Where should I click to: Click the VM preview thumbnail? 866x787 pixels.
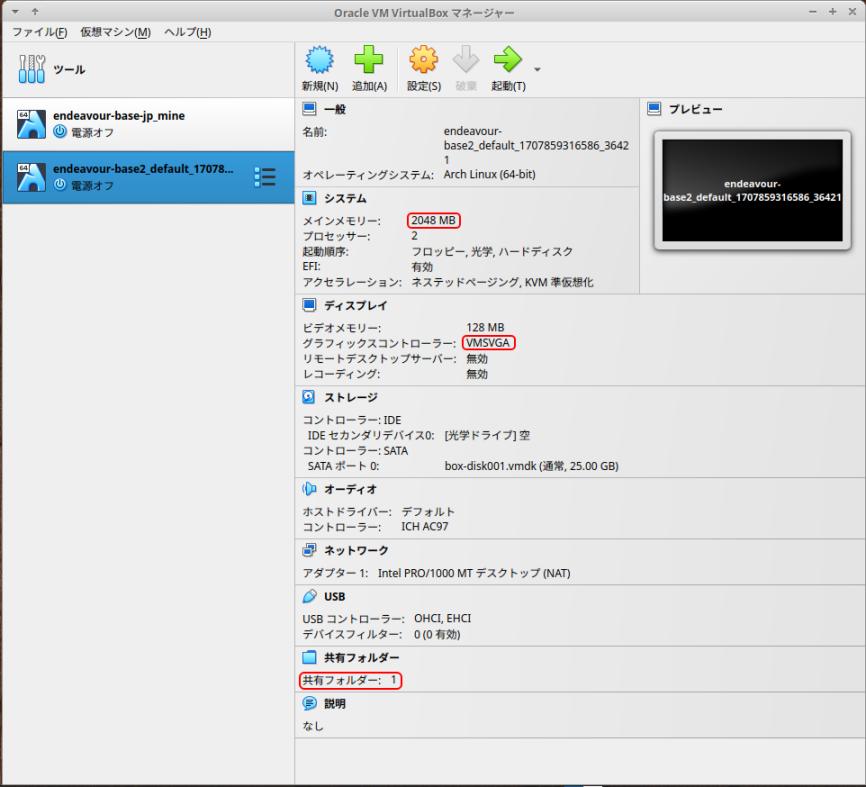pyautogui.click(x=752, y=190)
